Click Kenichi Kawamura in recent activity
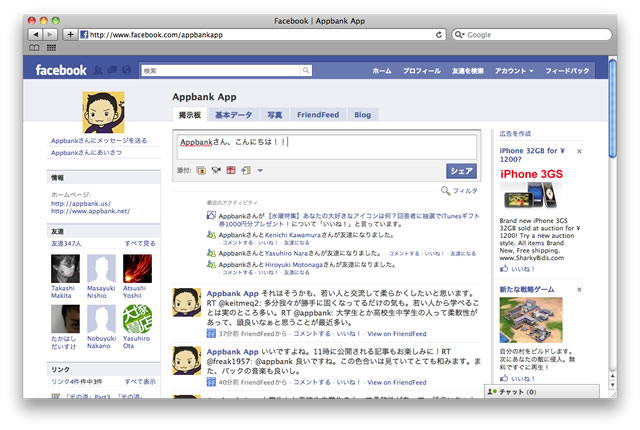 [293, 235]
